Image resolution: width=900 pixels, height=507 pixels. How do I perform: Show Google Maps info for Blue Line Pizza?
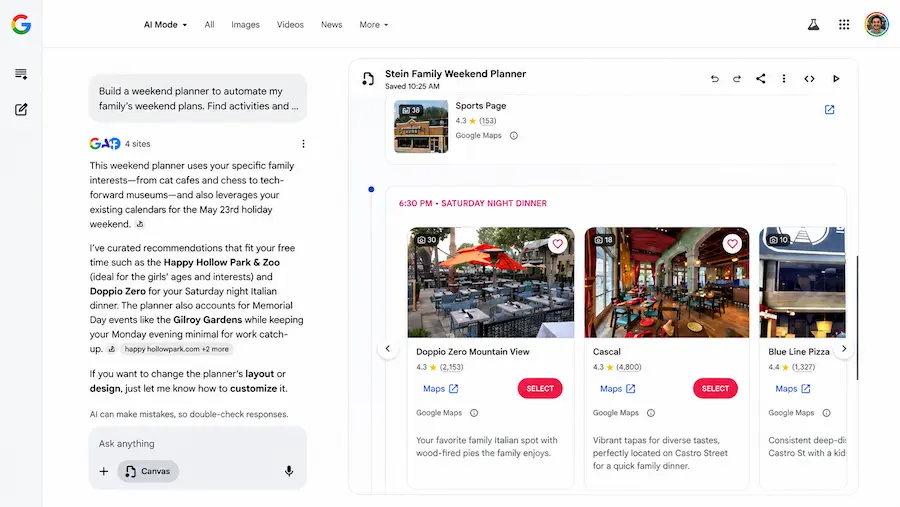click(x=827, y=413)
